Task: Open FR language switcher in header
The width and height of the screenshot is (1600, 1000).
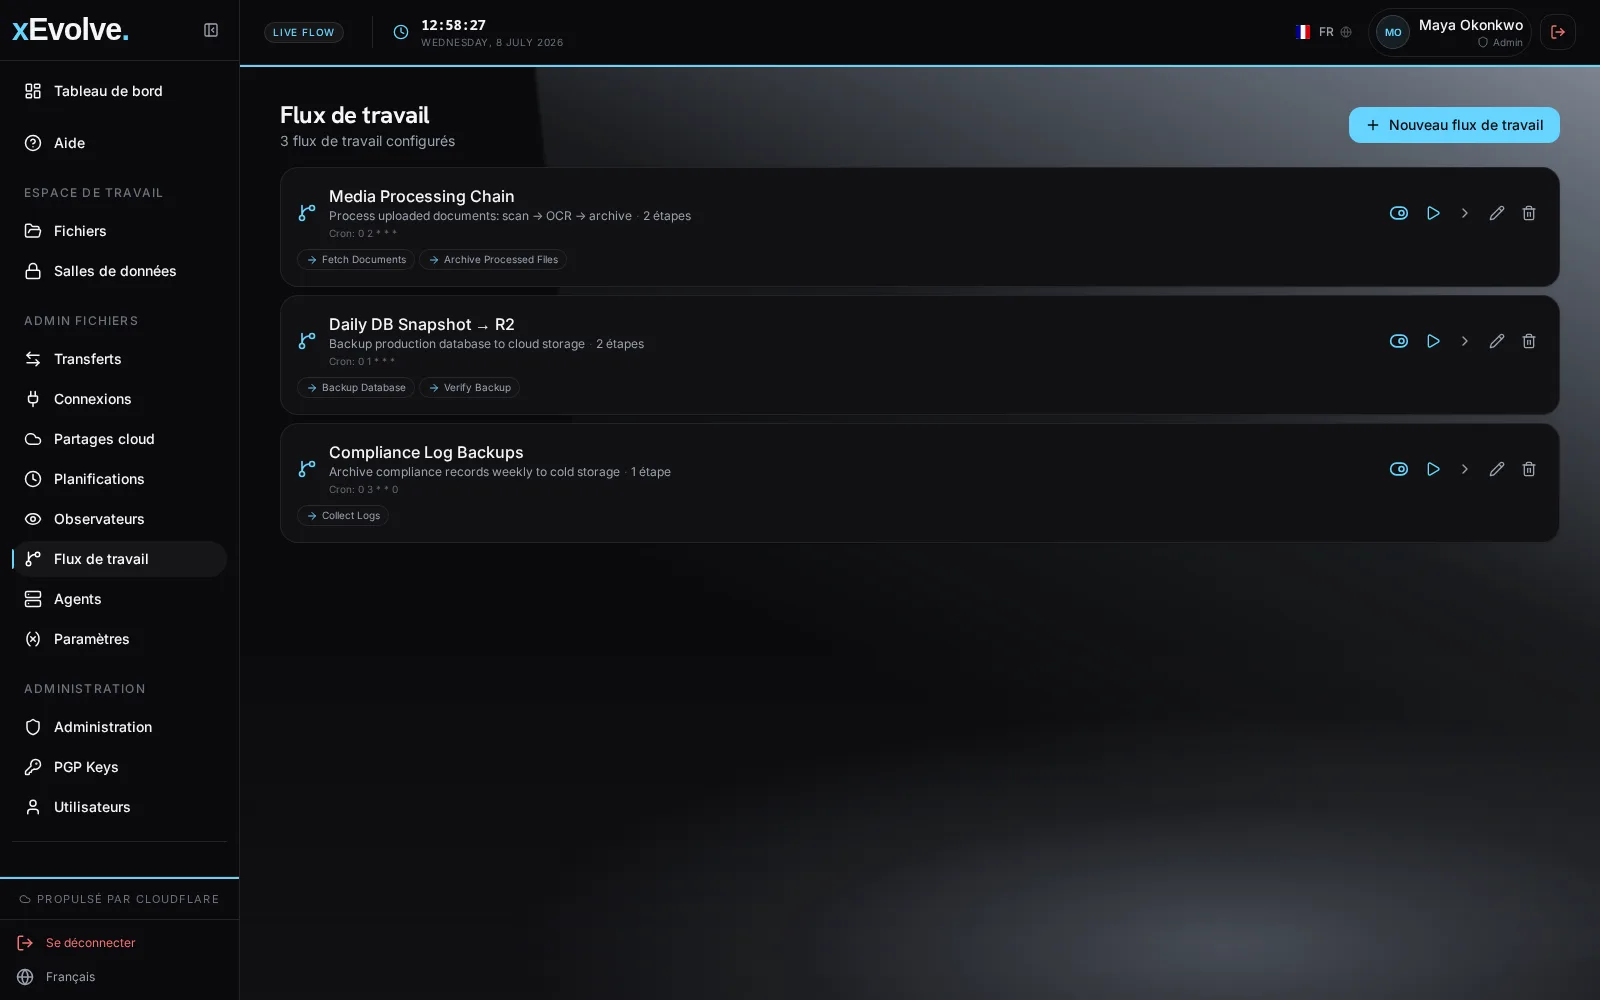Action: [1323, 32]
